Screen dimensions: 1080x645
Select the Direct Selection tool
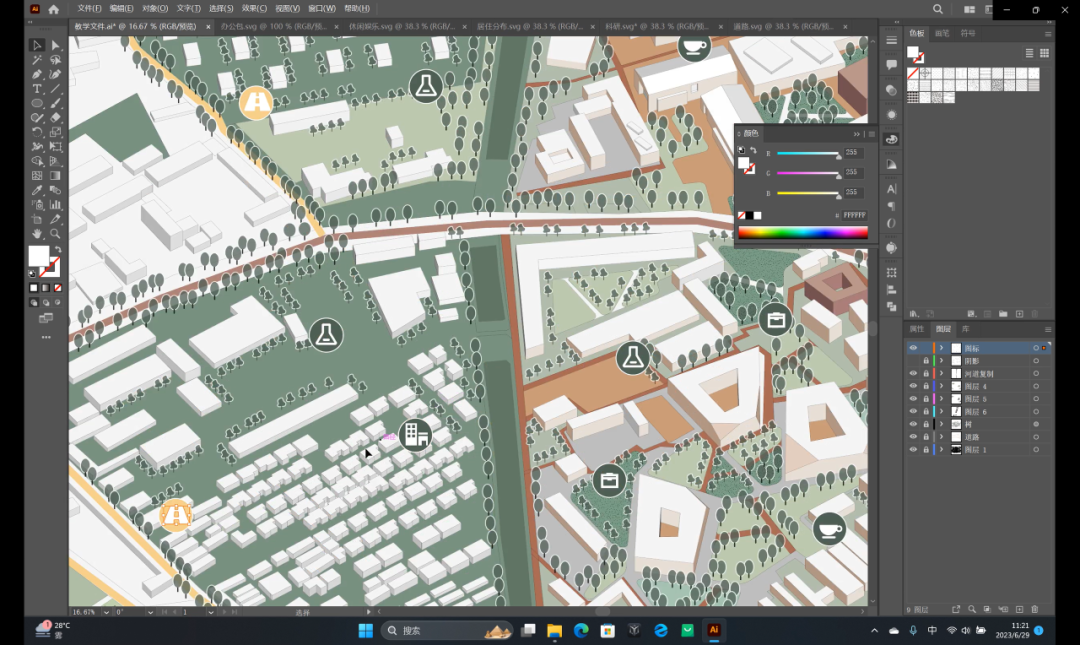point(56,45)
